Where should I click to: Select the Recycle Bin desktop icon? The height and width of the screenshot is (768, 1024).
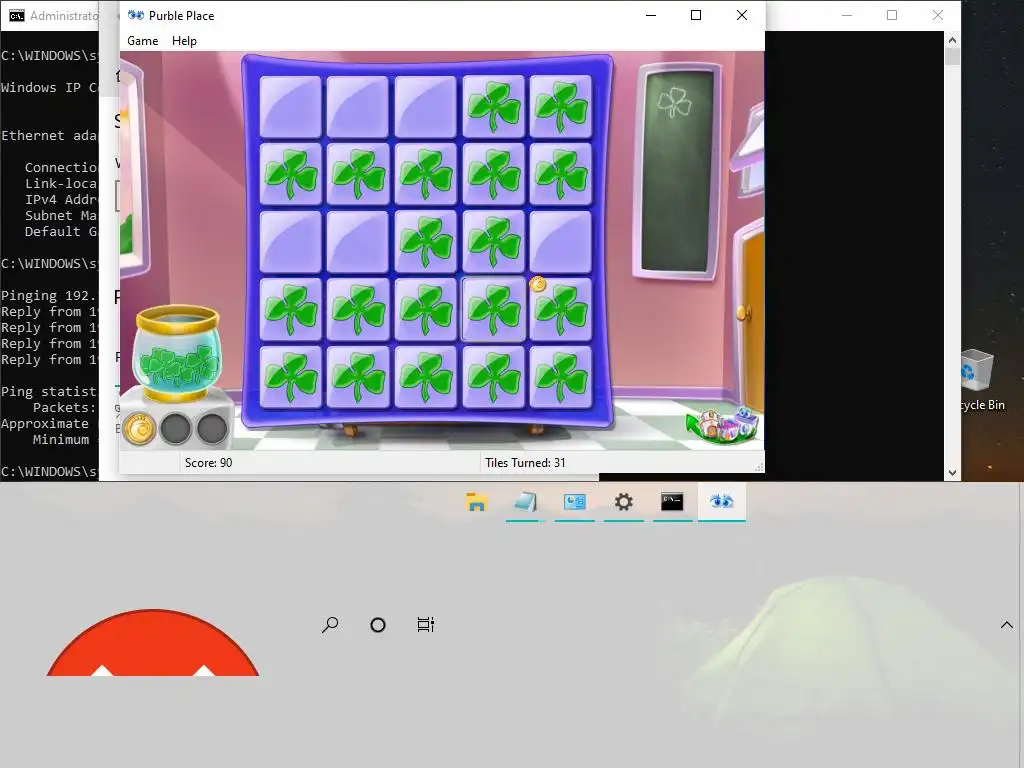click(979, 381)
